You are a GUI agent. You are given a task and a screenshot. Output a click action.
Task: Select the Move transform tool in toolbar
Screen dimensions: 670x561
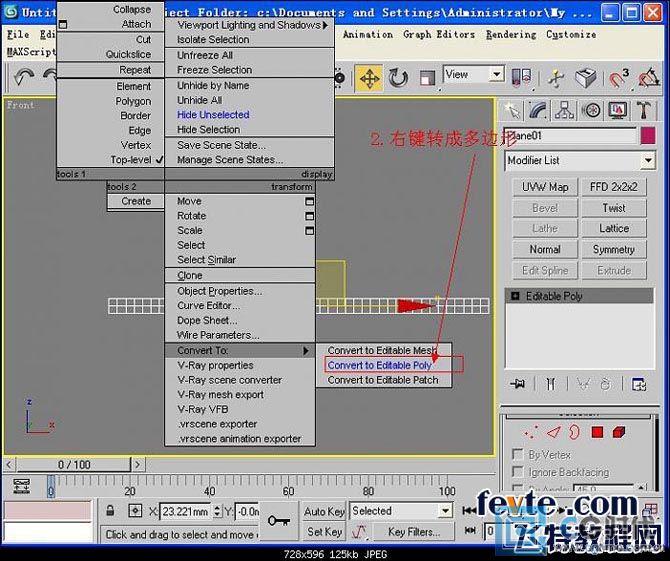(x=369, y=79)
